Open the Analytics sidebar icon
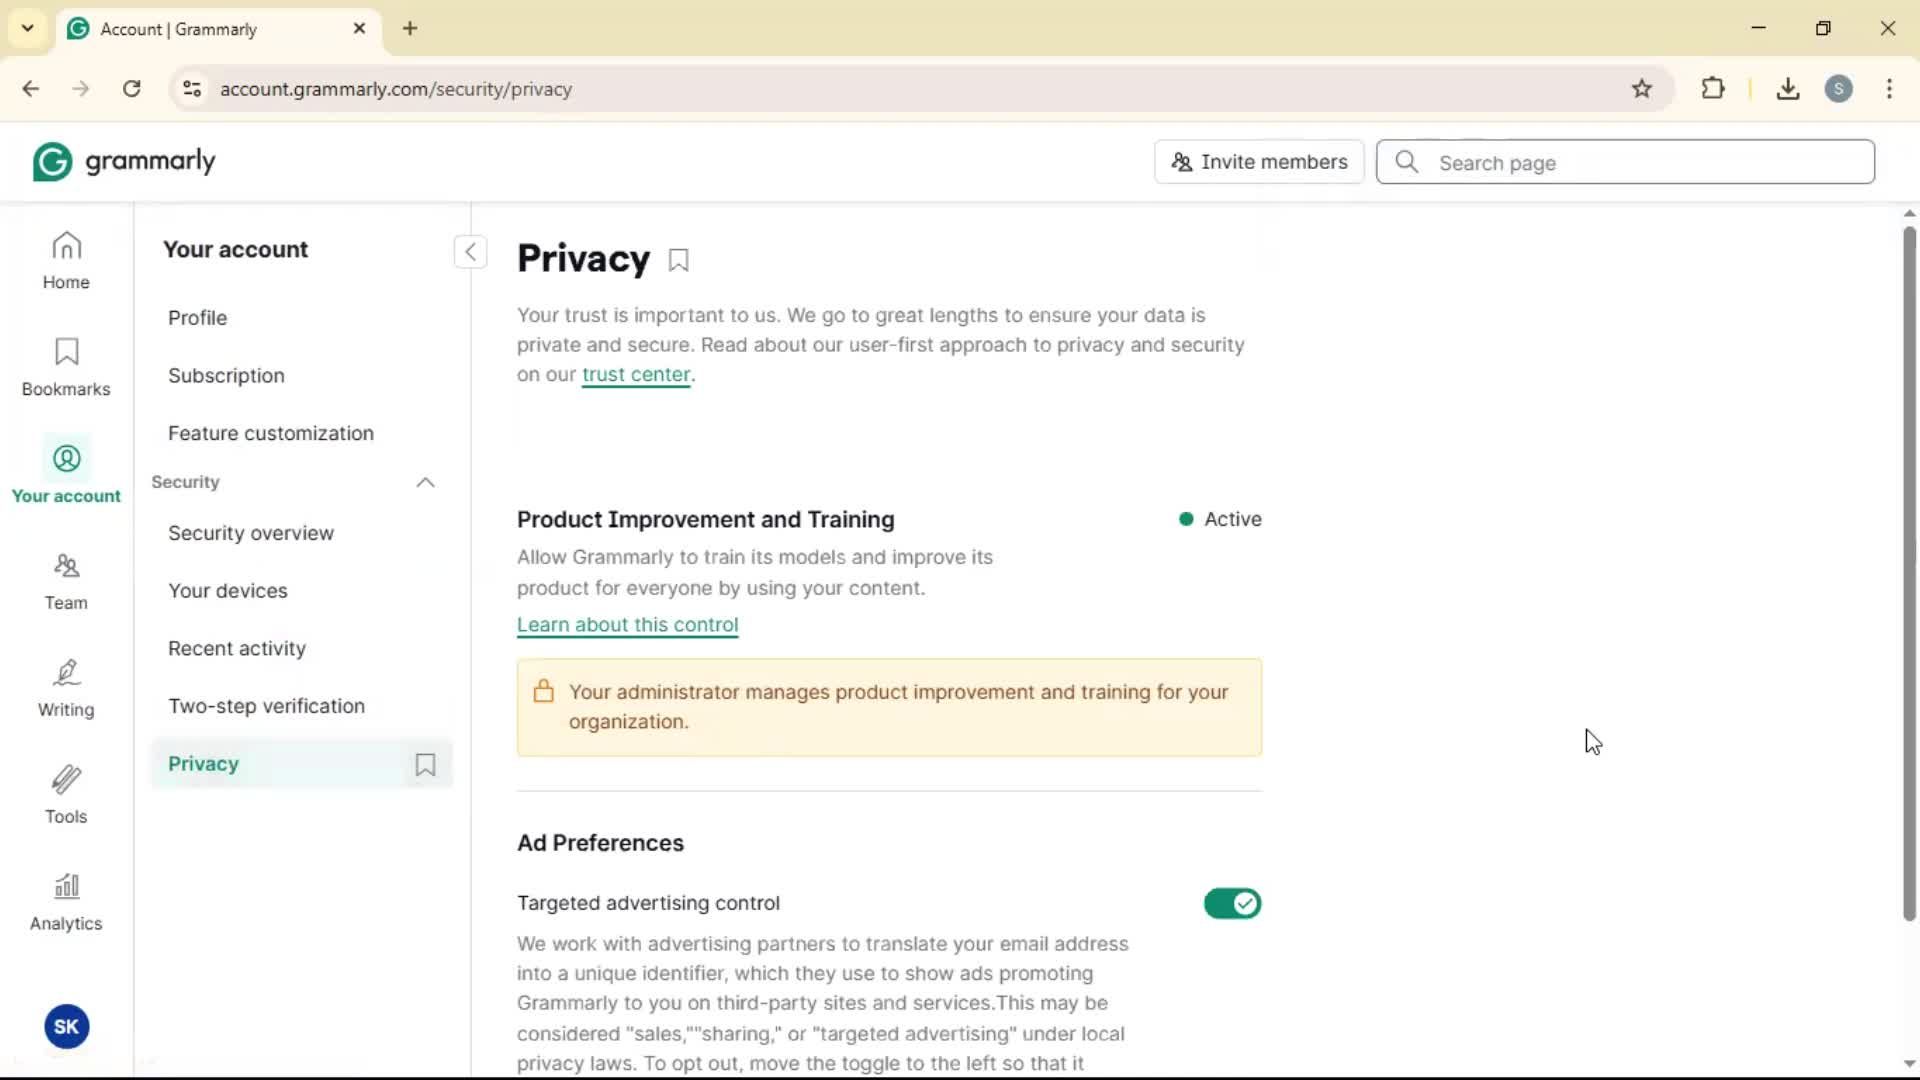 (x=66, y=902)
